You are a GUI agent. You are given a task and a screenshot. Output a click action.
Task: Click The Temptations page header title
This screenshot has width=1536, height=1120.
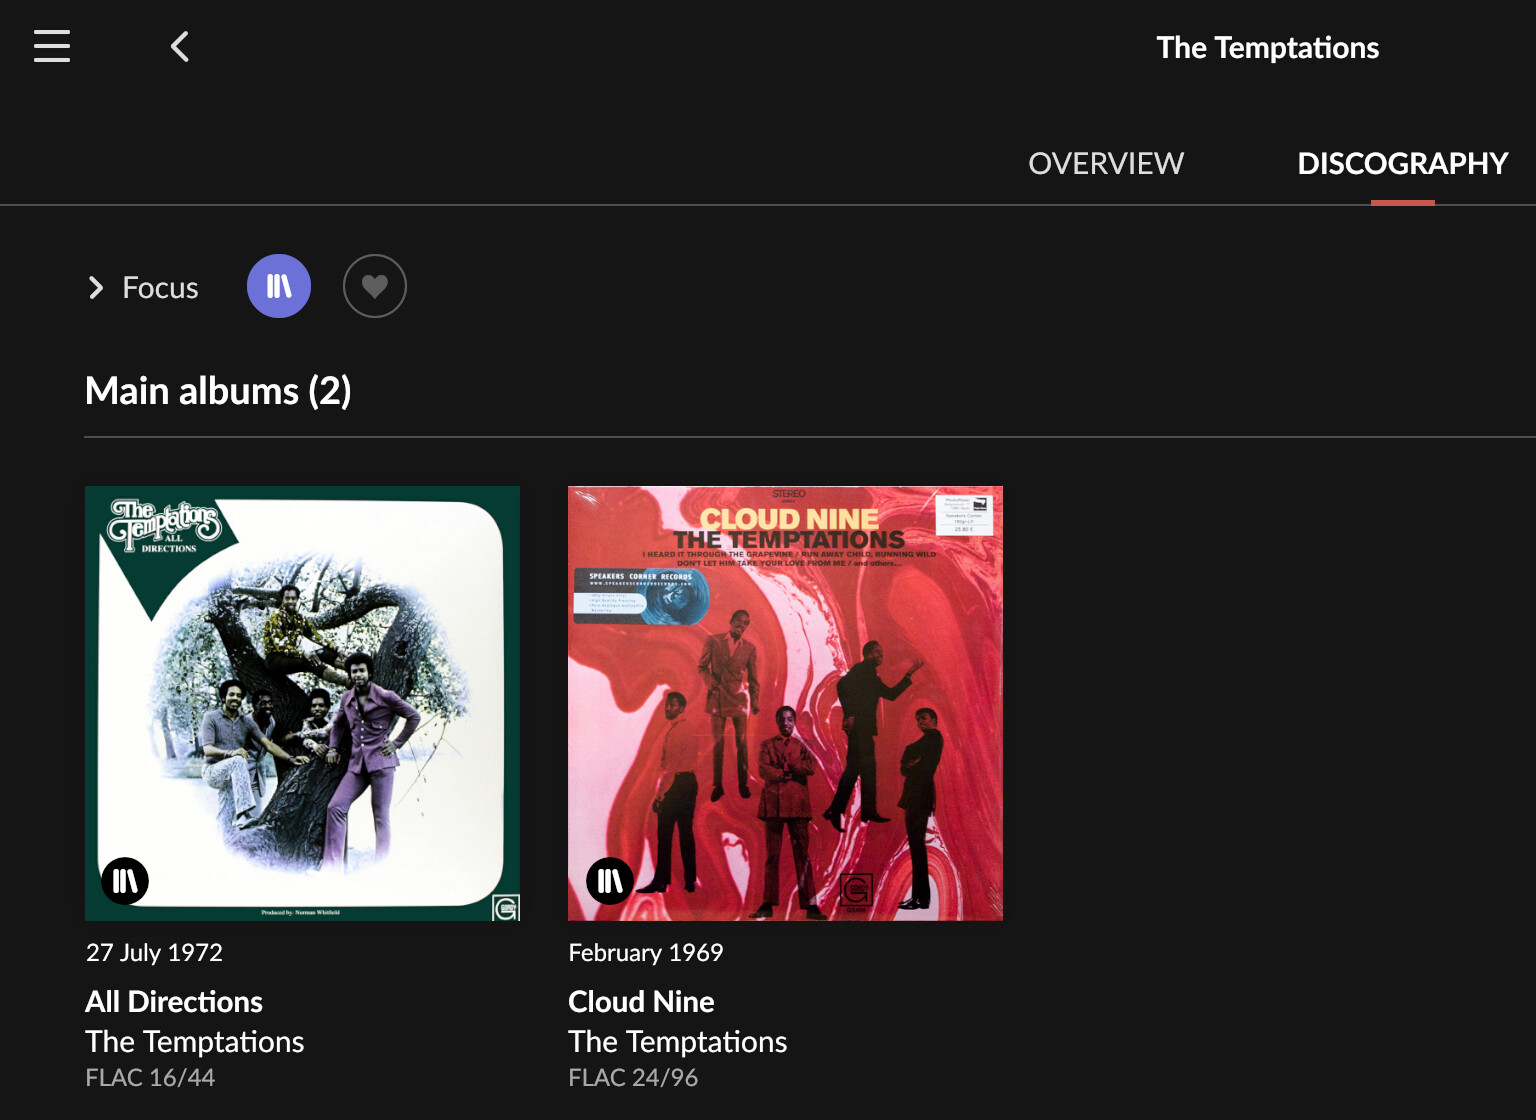pyautogui.click(x=1268, y=48)
